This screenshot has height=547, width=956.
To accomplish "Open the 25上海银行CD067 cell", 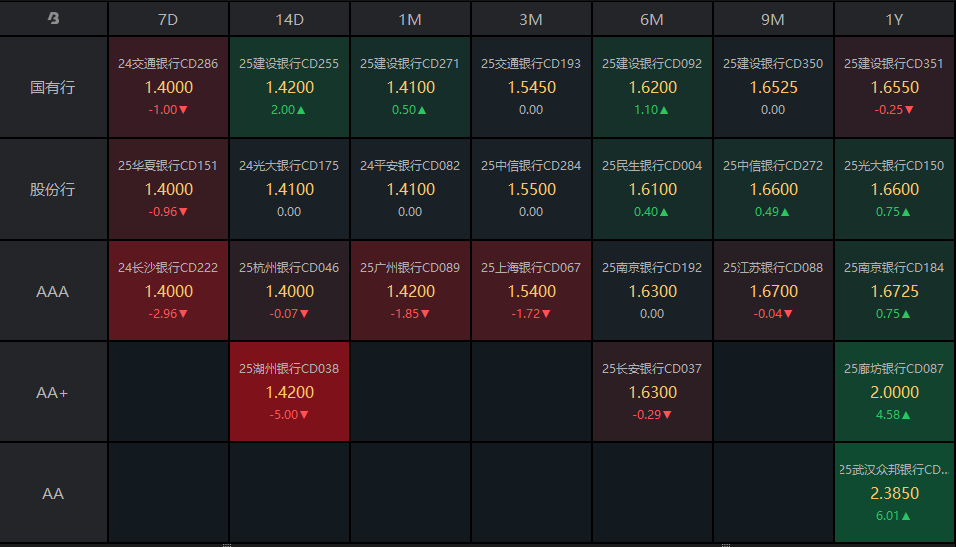I will [531, 291].
